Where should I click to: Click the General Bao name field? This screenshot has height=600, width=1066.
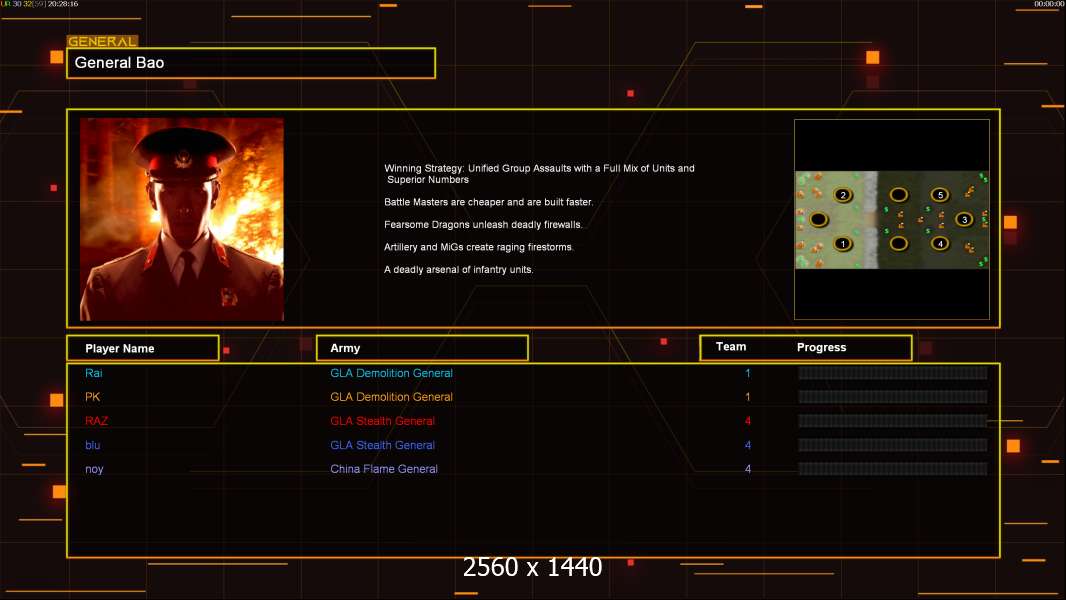[x=251, y=63]
